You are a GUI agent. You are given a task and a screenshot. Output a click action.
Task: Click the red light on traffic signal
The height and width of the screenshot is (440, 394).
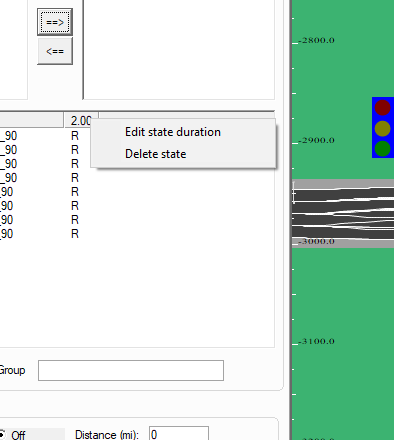point(382,108)
